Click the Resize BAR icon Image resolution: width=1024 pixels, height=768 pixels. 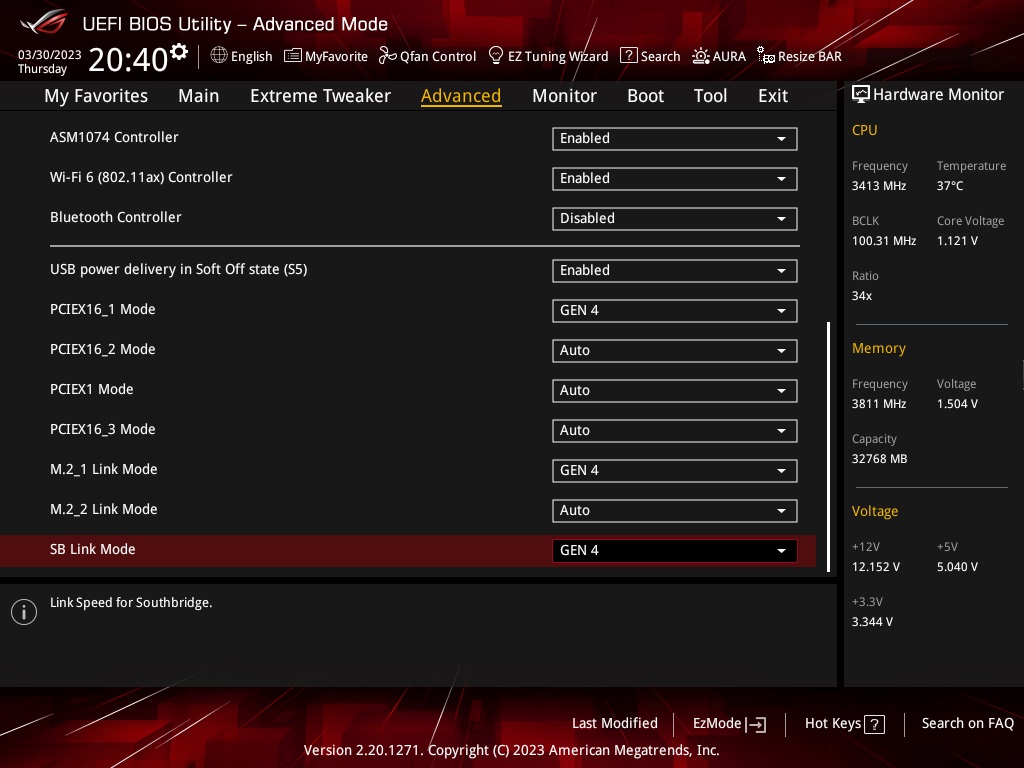tap(765, 56)
